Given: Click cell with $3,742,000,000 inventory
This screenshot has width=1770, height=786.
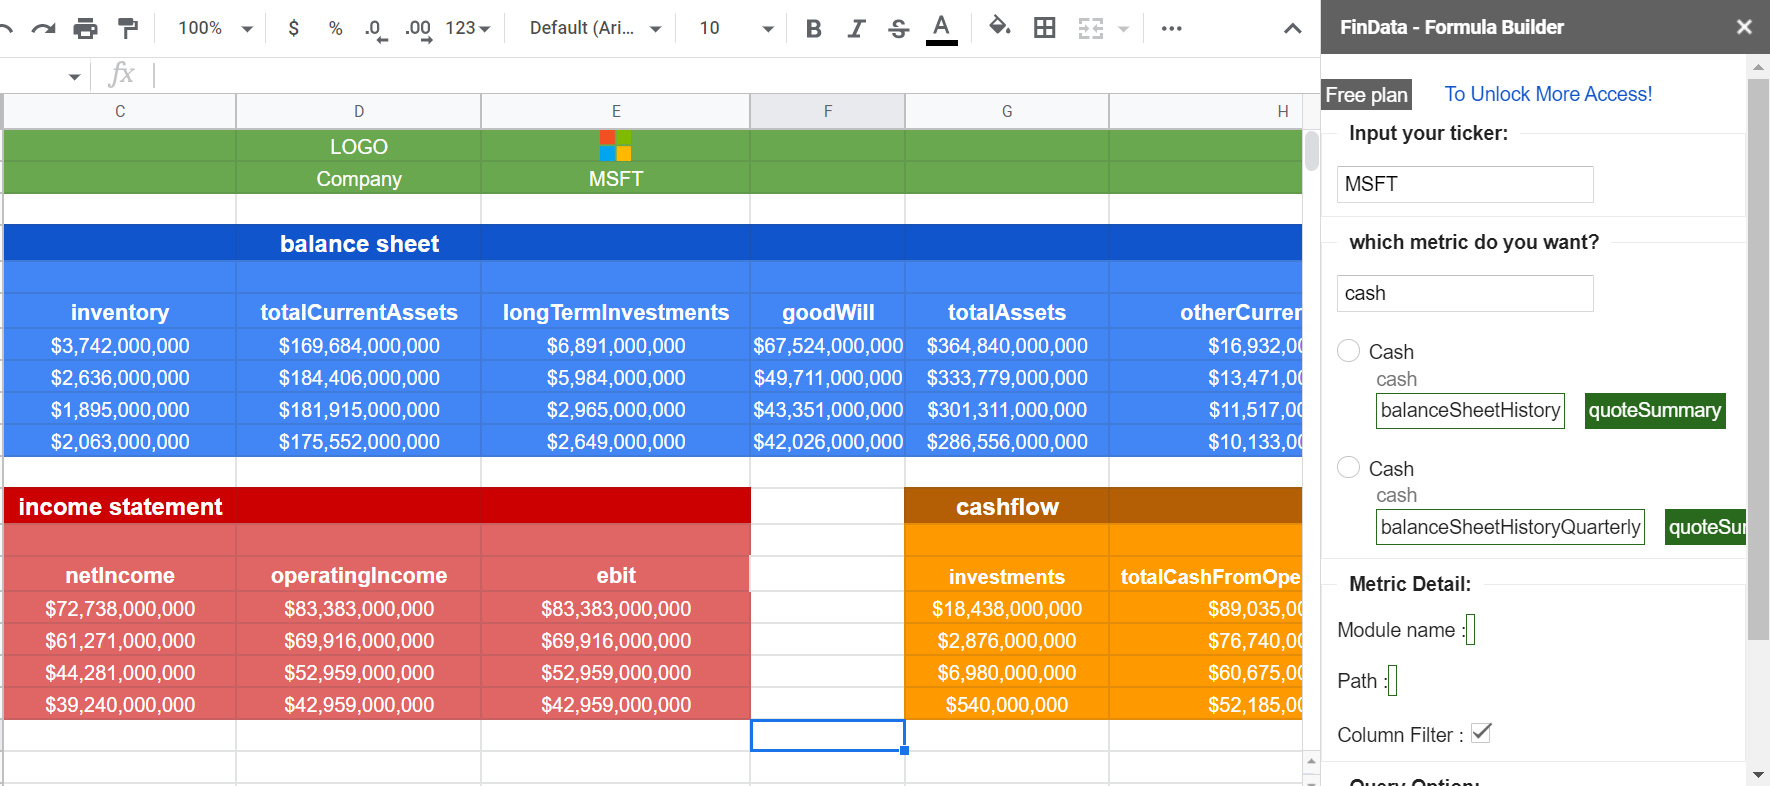Looking at the screenshot, I should [x=120, y=345].
